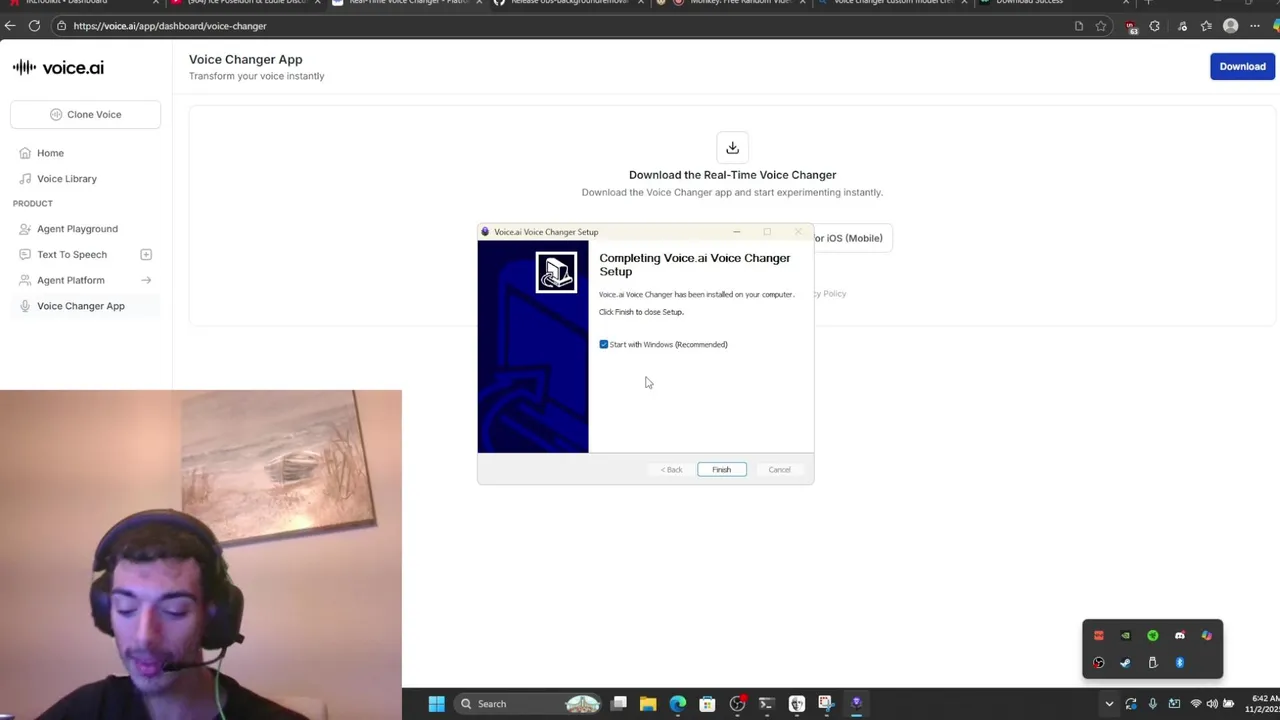This screenshot has width=1280, height=720.
Task: Uncheck Start with Windows (Recommended) checkbox
Action: click(x=603, y=344)
